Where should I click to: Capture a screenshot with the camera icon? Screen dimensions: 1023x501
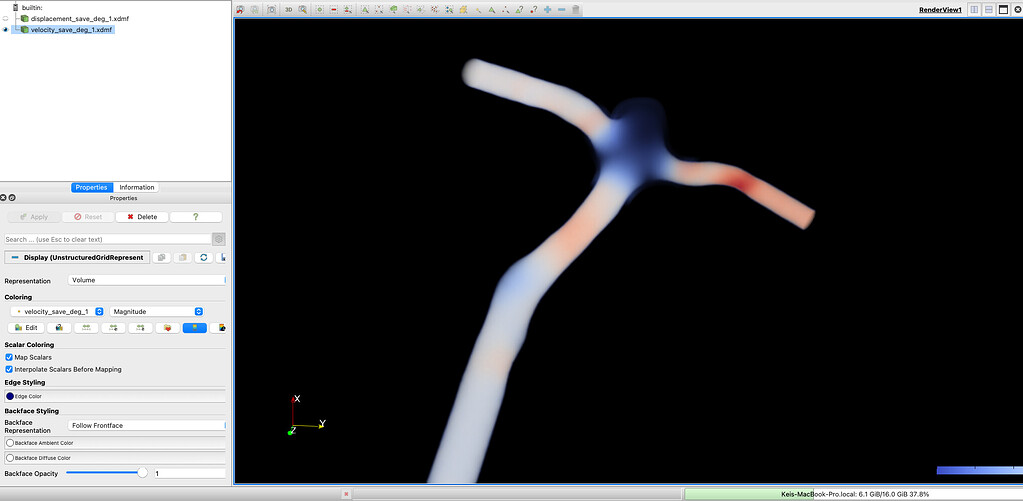pos(271,10)
